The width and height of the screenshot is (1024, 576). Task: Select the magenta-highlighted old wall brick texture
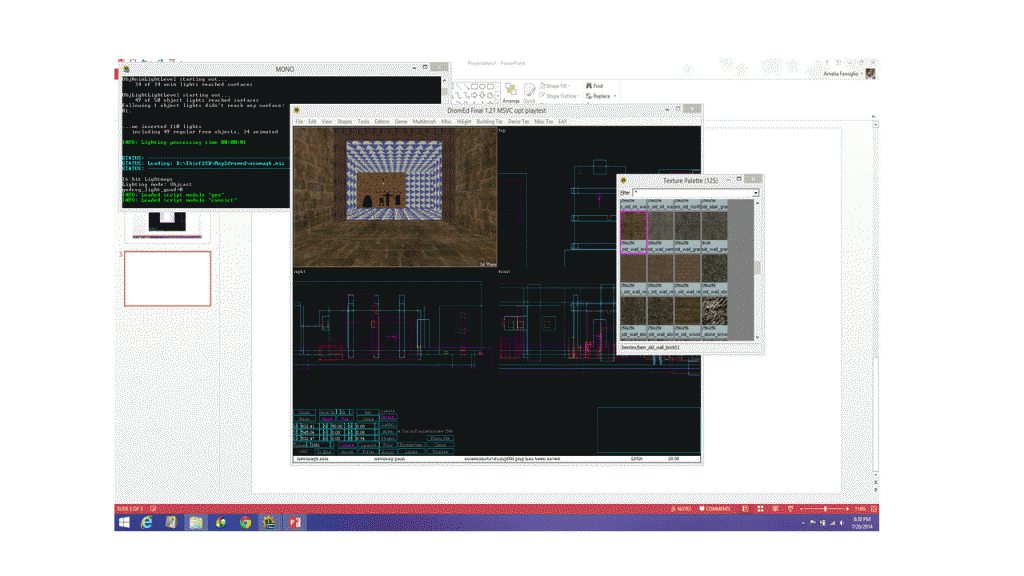[633, 226]
